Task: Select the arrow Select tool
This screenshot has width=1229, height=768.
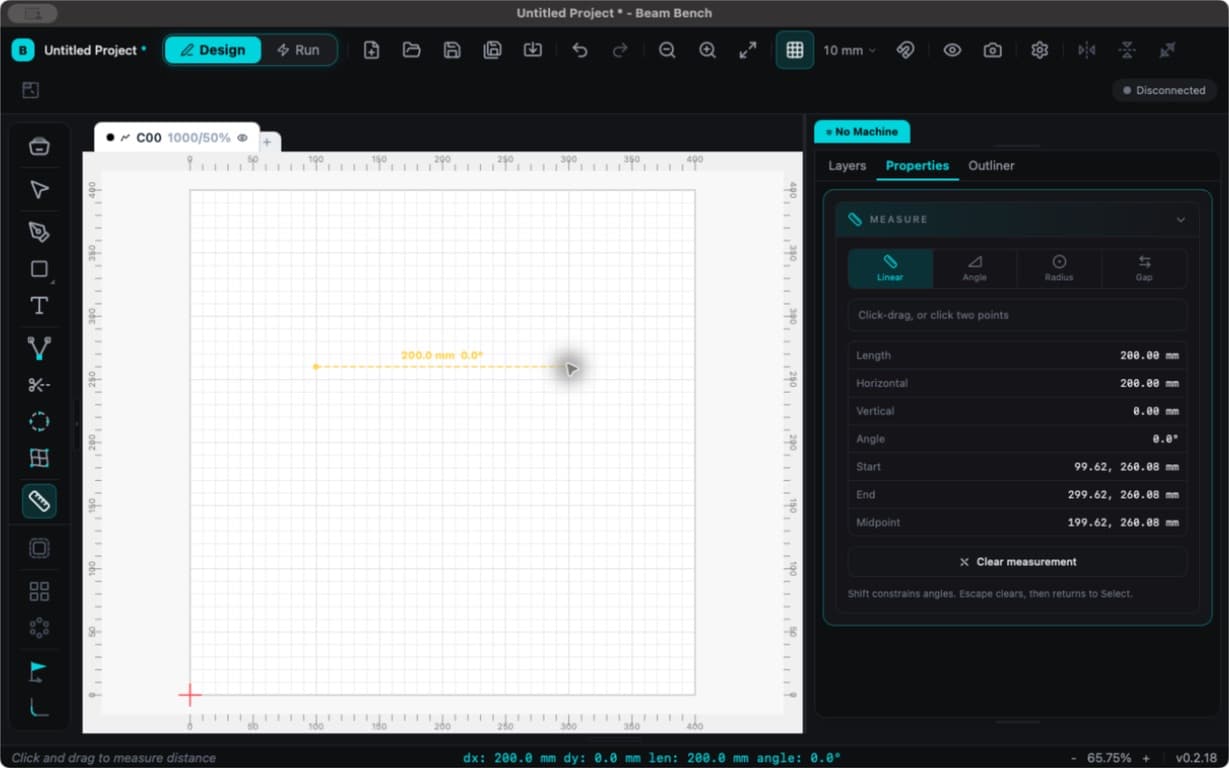Action: click(39, 190)
